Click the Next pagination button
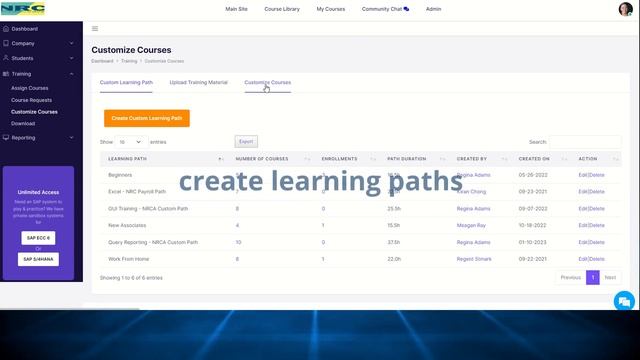 (x=610, y=278)
